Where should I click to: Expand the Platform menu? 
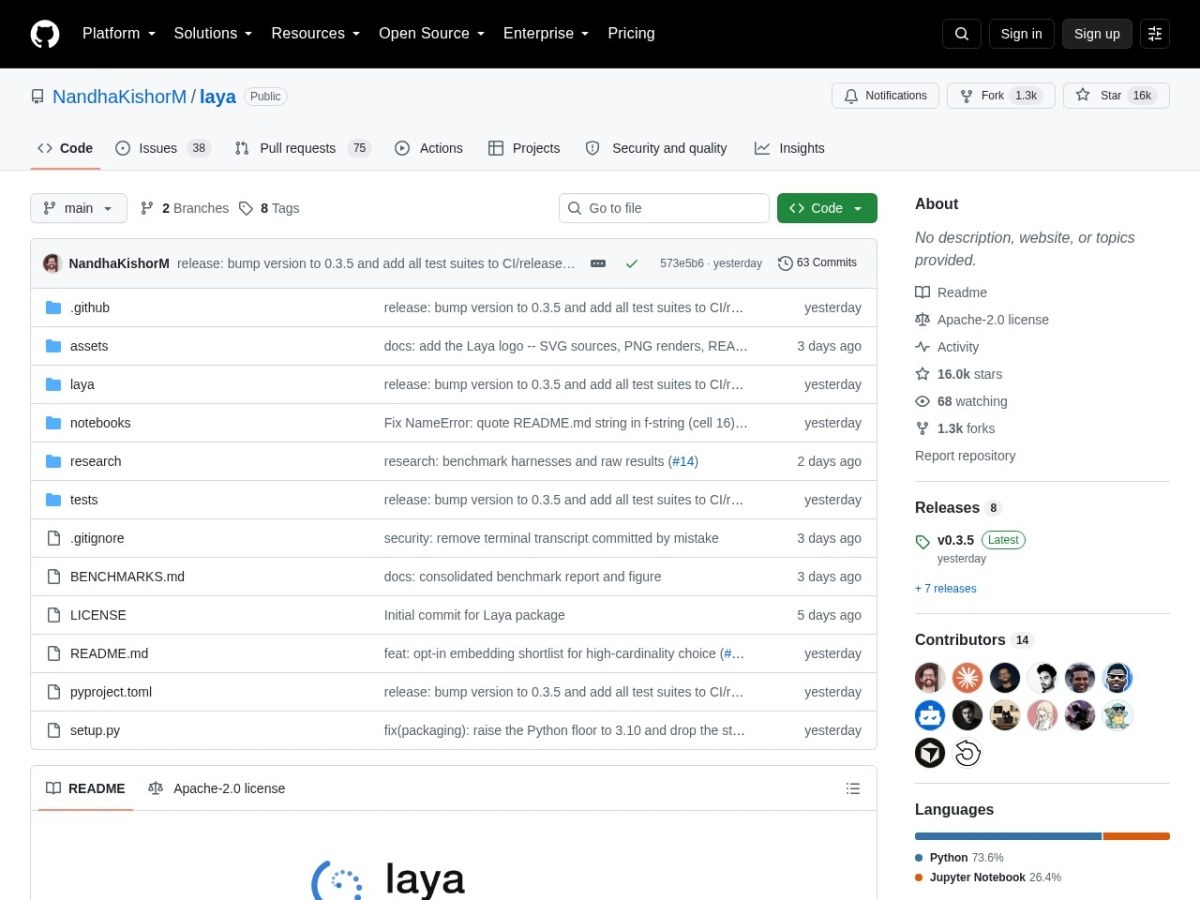119,33
